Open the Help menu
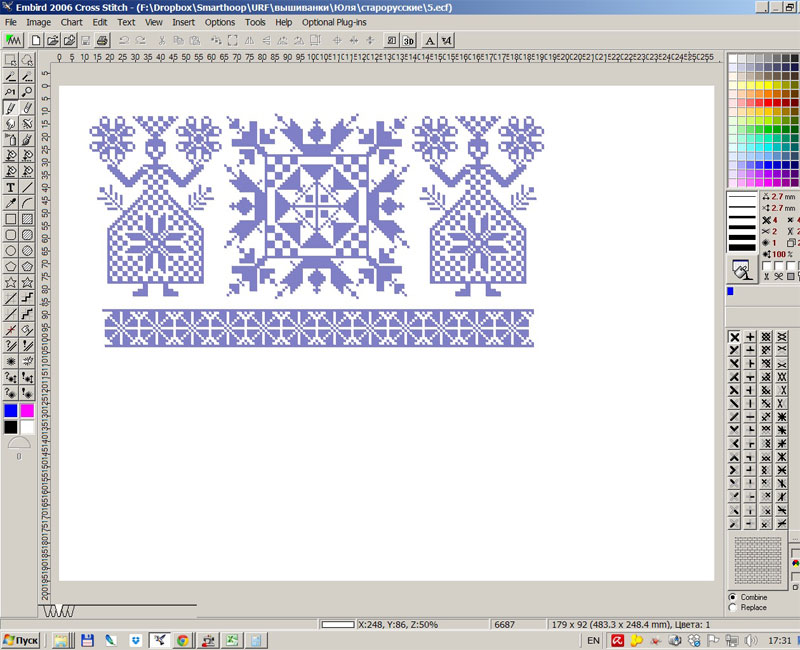The width and height of the screenshot is (800, 650). 284,22
